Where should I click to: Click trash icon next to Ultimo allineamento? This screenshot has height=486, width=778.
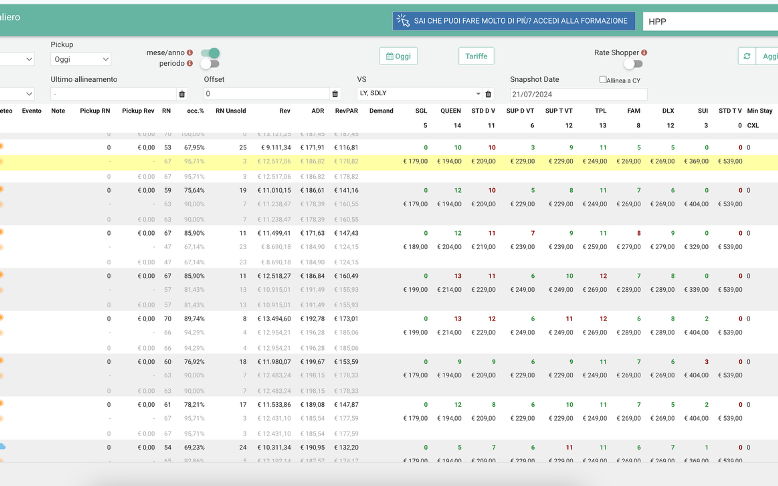click(x=182, y=94)
